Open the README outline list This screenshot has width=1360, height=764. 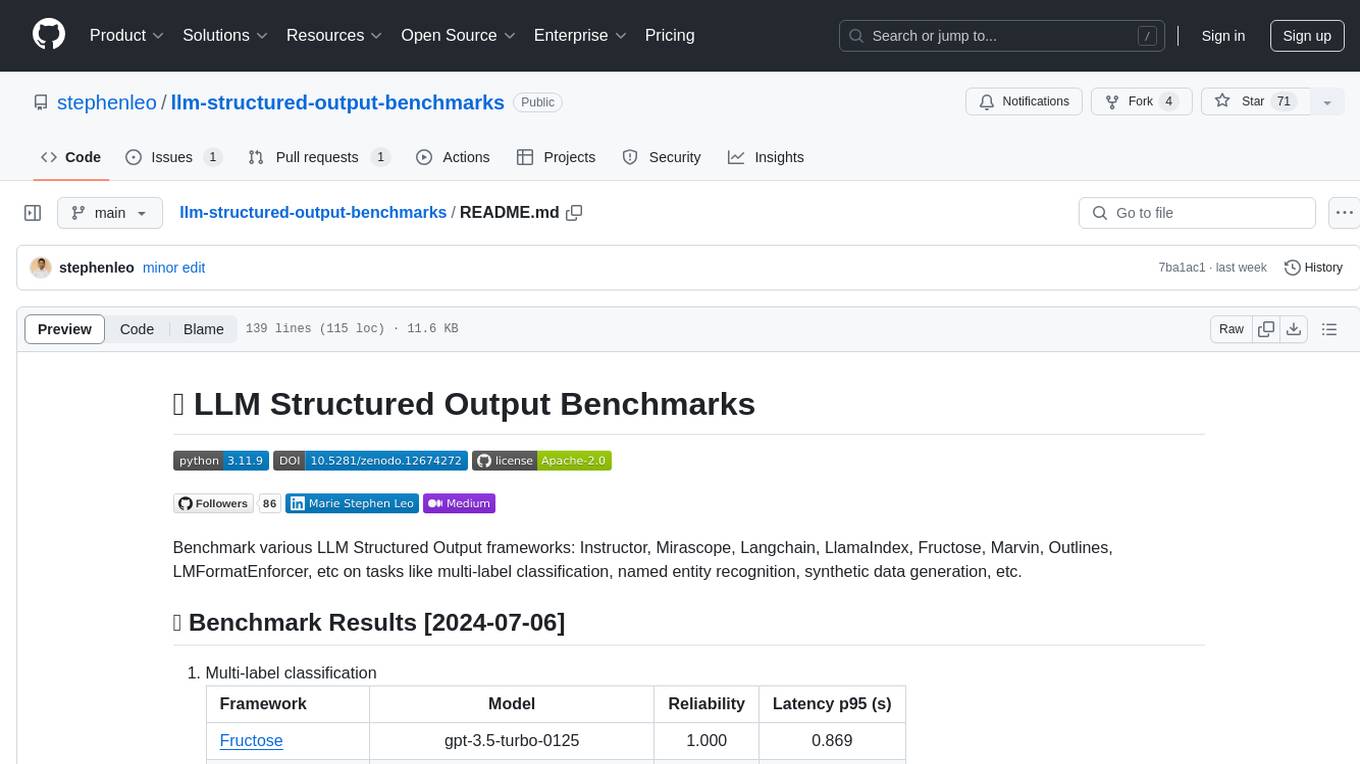tap(1329, 329)
